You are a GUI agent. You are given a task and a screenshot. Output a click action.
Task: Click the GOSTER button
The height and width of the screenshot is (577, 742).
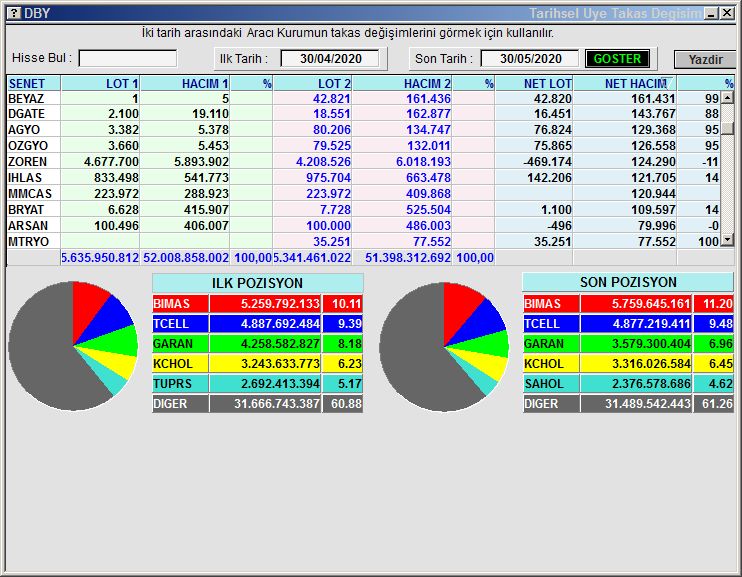pyautogui.click(x=617, y=59)
